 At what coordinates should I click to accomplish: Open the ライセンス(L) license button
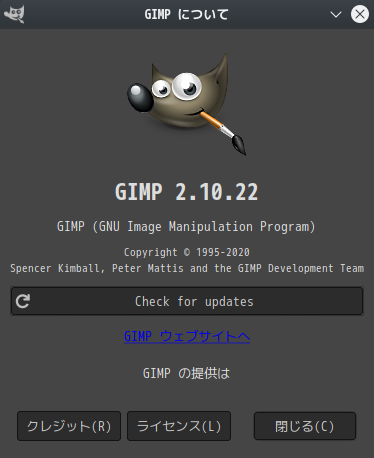[179, 426]
